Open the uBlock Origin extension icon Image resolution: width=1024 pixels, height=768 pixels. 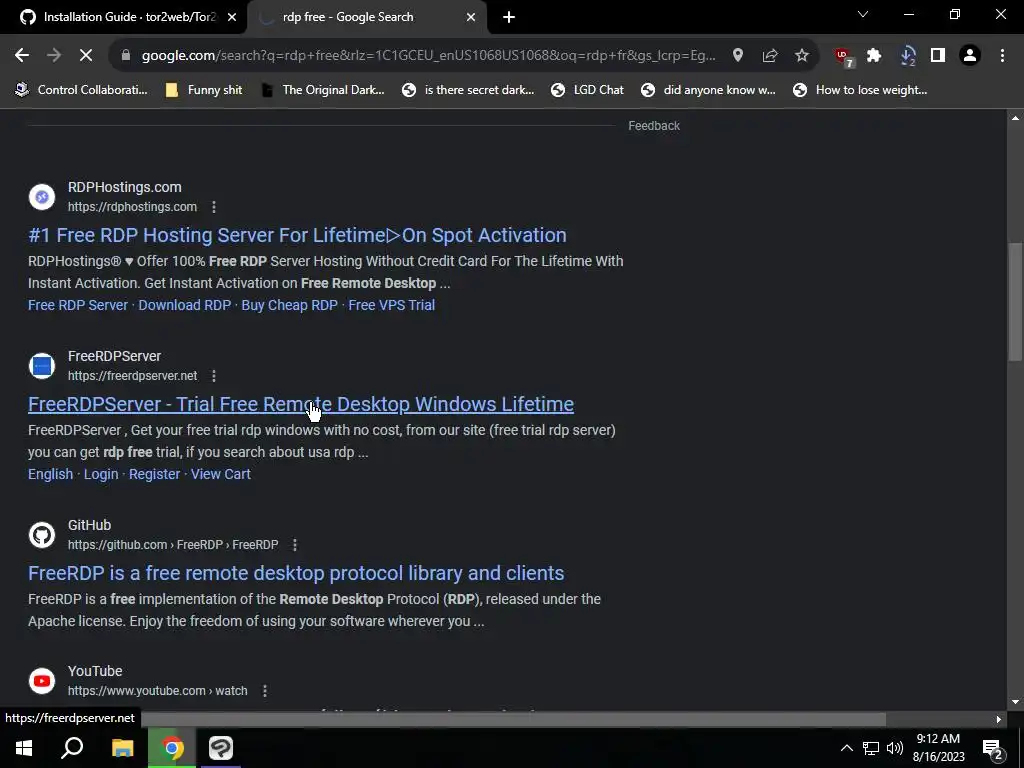pos(844,56)
